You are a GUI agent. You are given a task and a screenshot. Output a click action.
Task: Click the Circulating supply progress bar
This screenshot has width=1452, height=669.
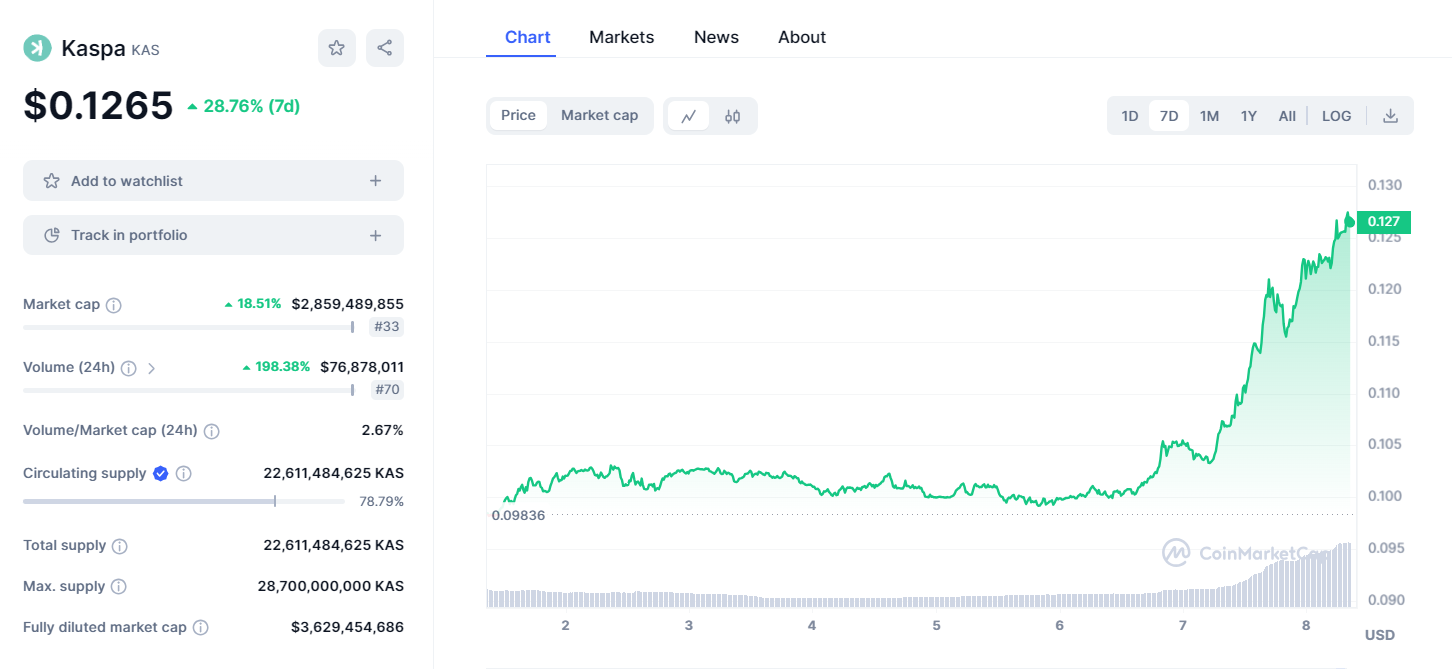tap(184, 501)
